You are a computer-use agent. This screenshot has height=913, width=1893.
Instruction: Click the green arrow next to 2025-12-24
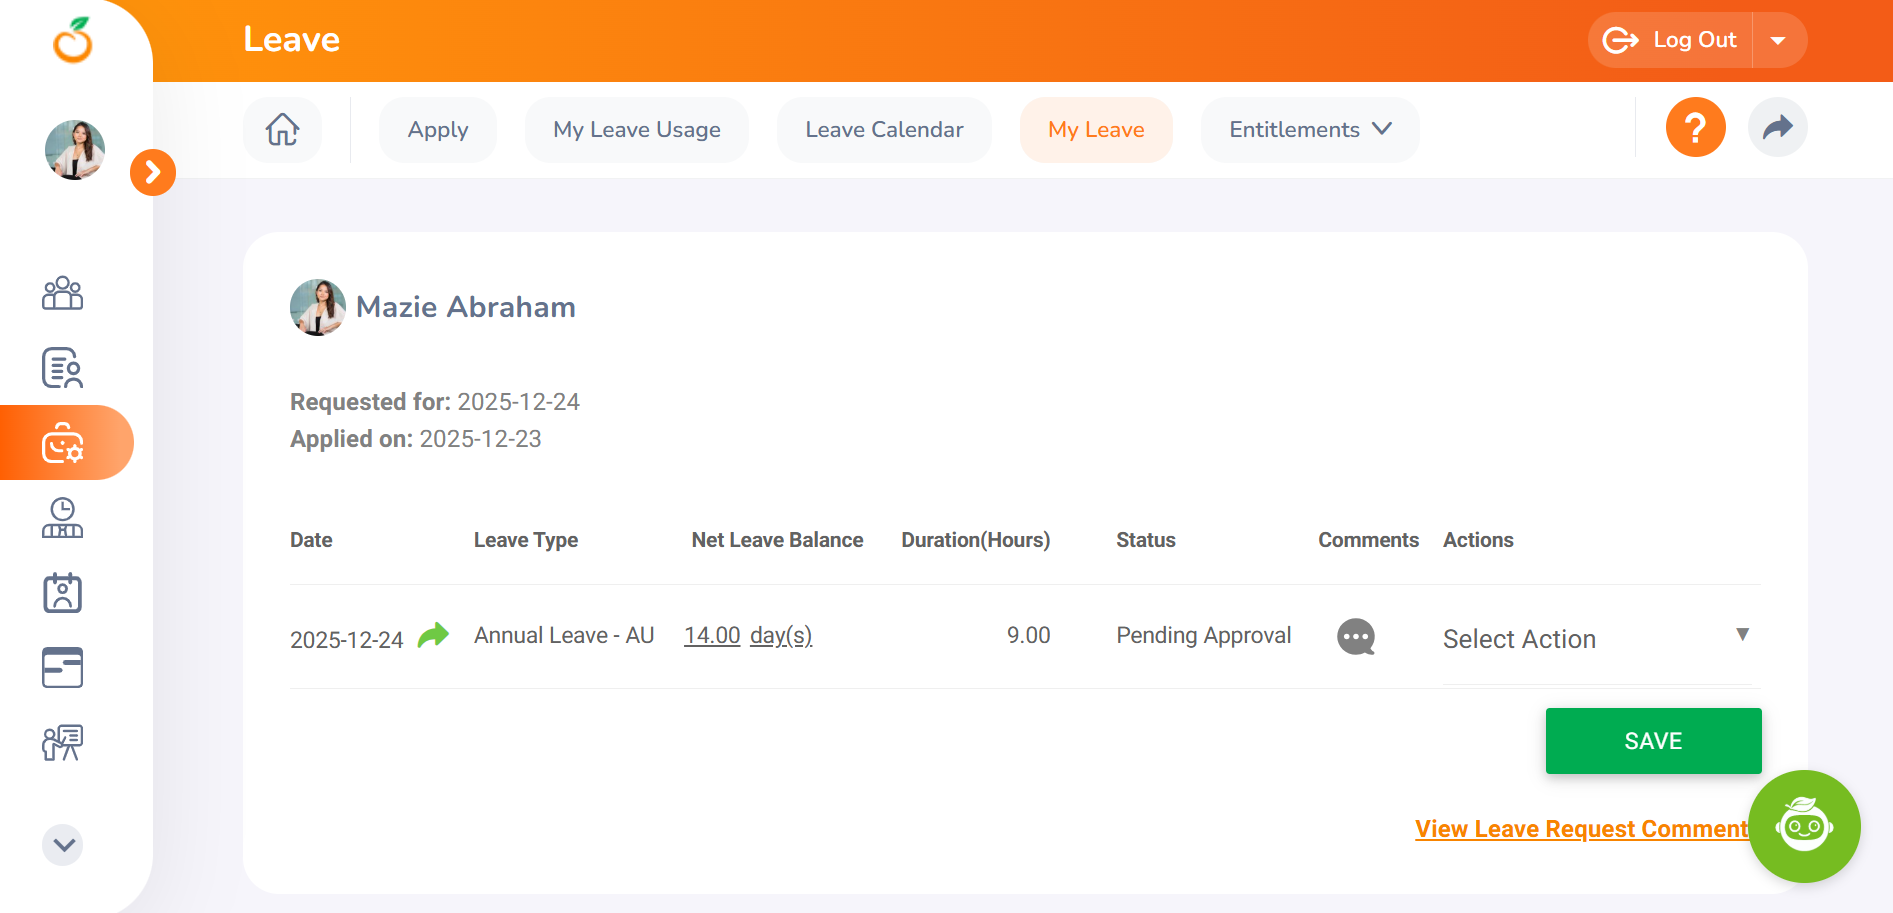point(433,636)
